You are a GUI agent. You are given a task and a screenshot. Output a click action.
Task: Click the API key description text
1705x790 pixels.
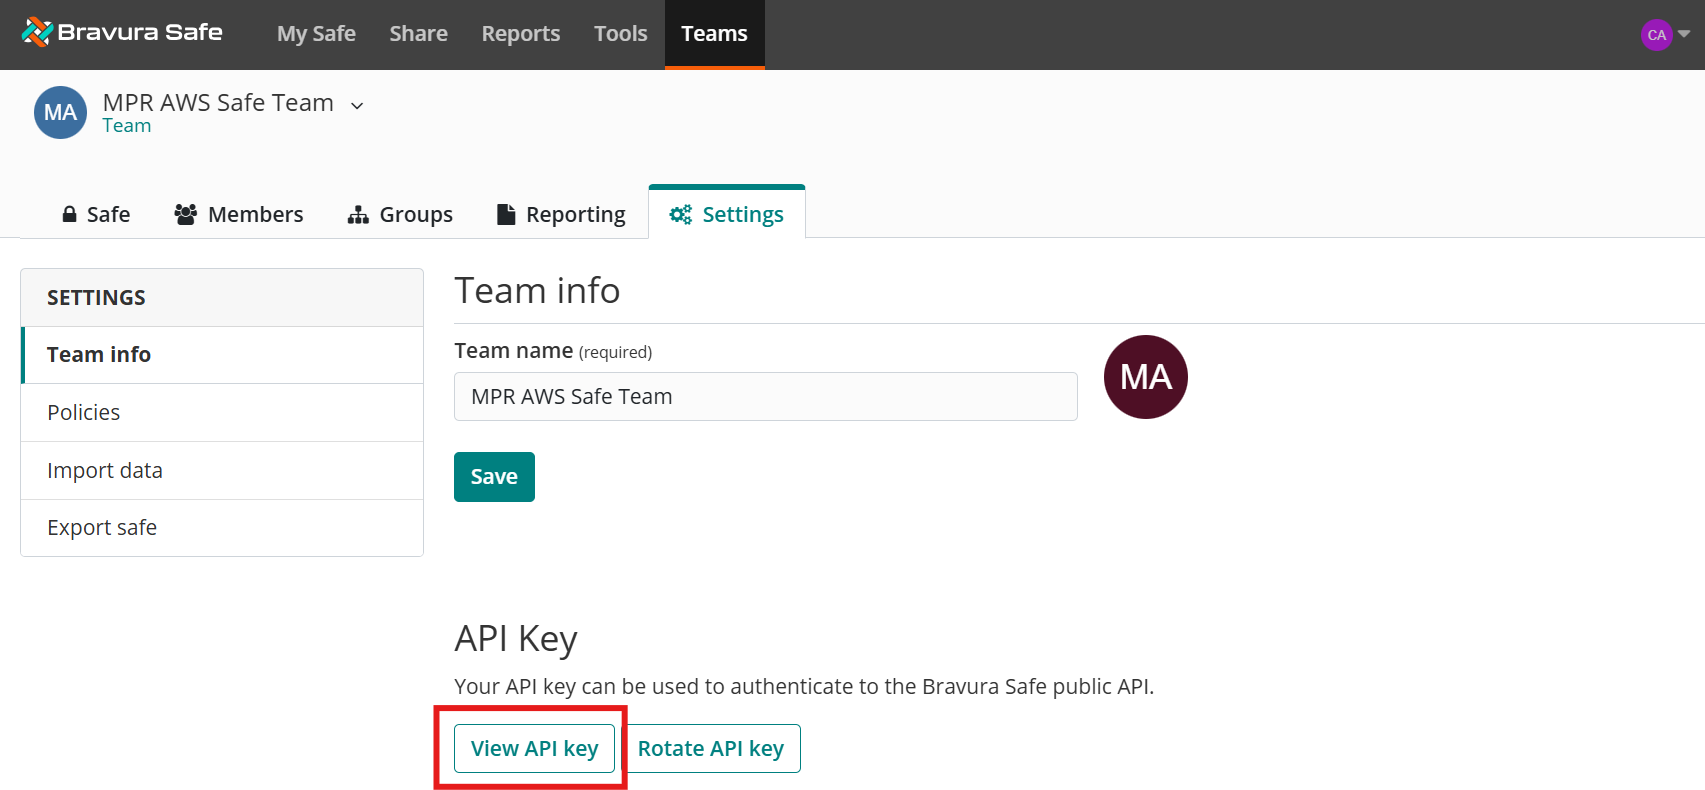(804, 687)
